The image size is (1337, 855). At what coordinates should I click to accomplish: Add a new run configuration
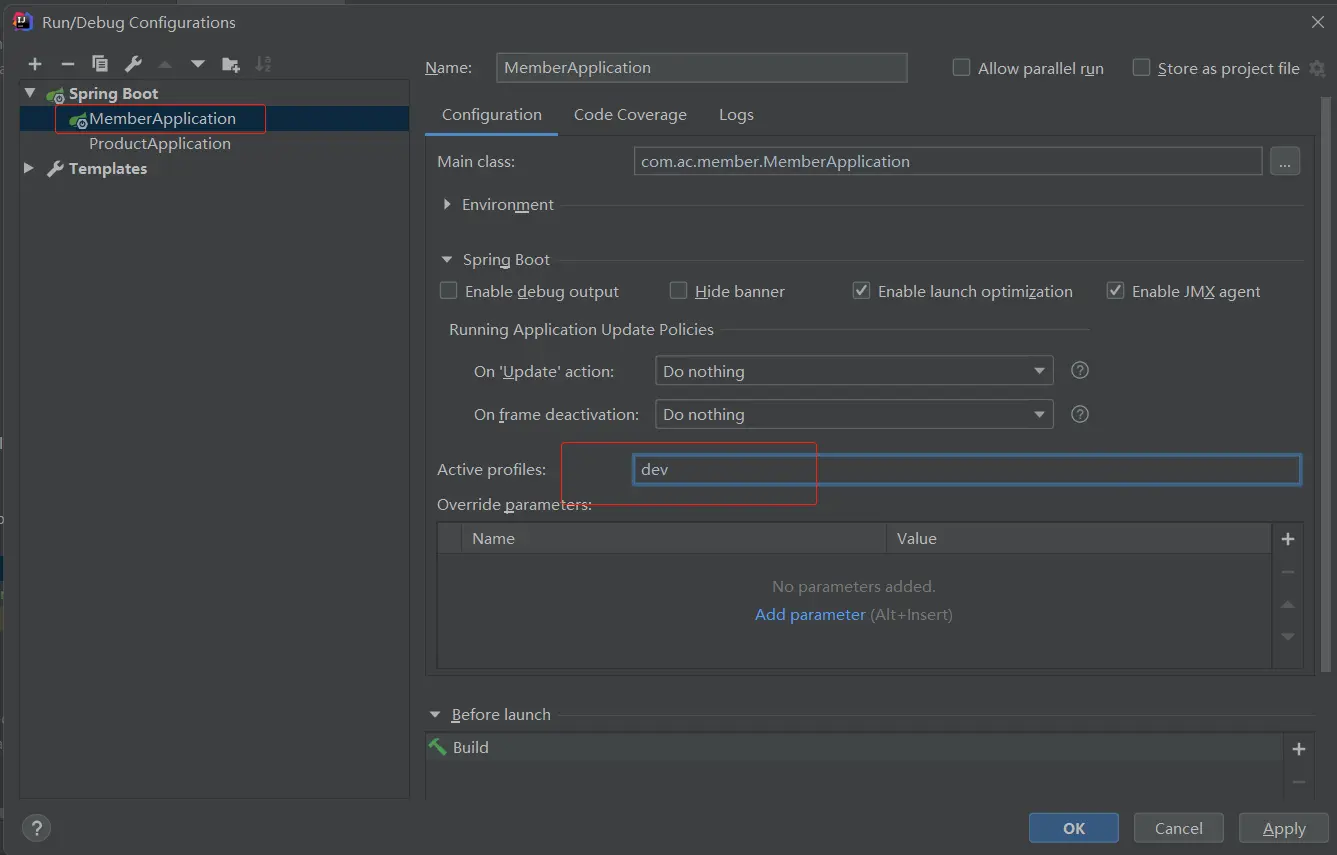[x=35, y=64]
